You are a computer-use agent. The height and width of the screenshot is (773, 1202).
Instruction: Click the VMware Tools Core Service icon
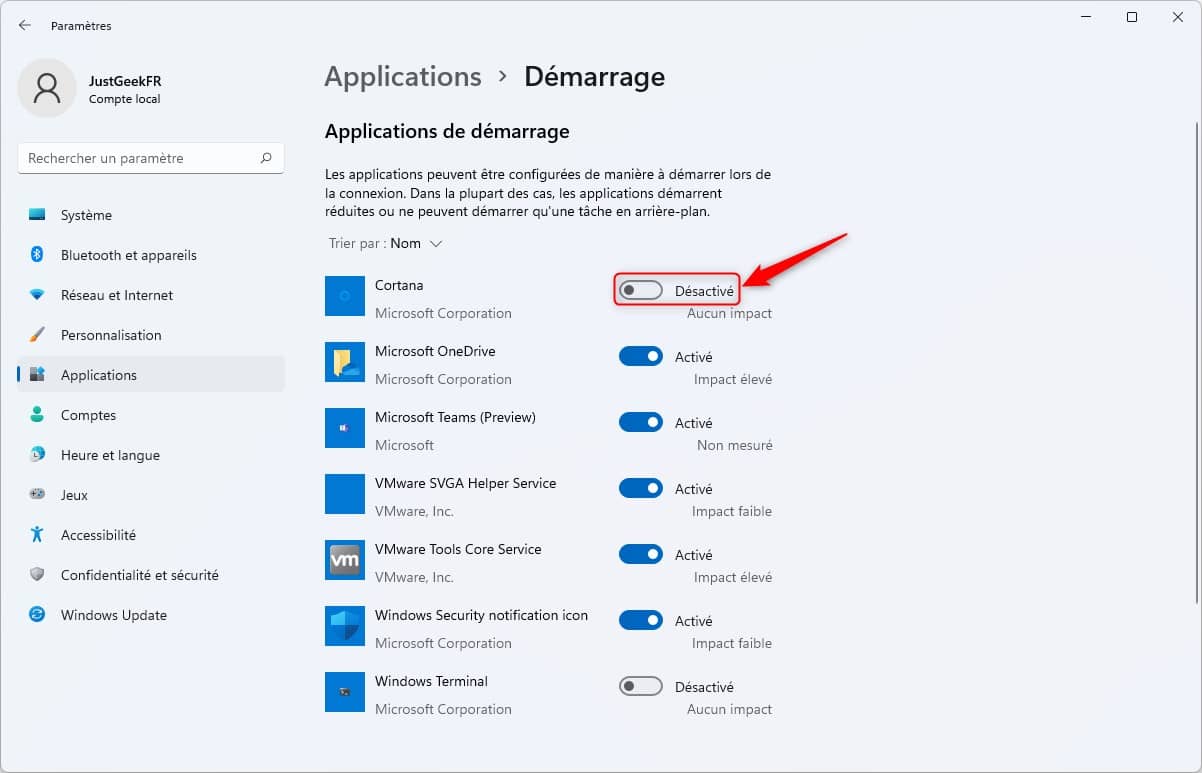click(x=345, y=560)
